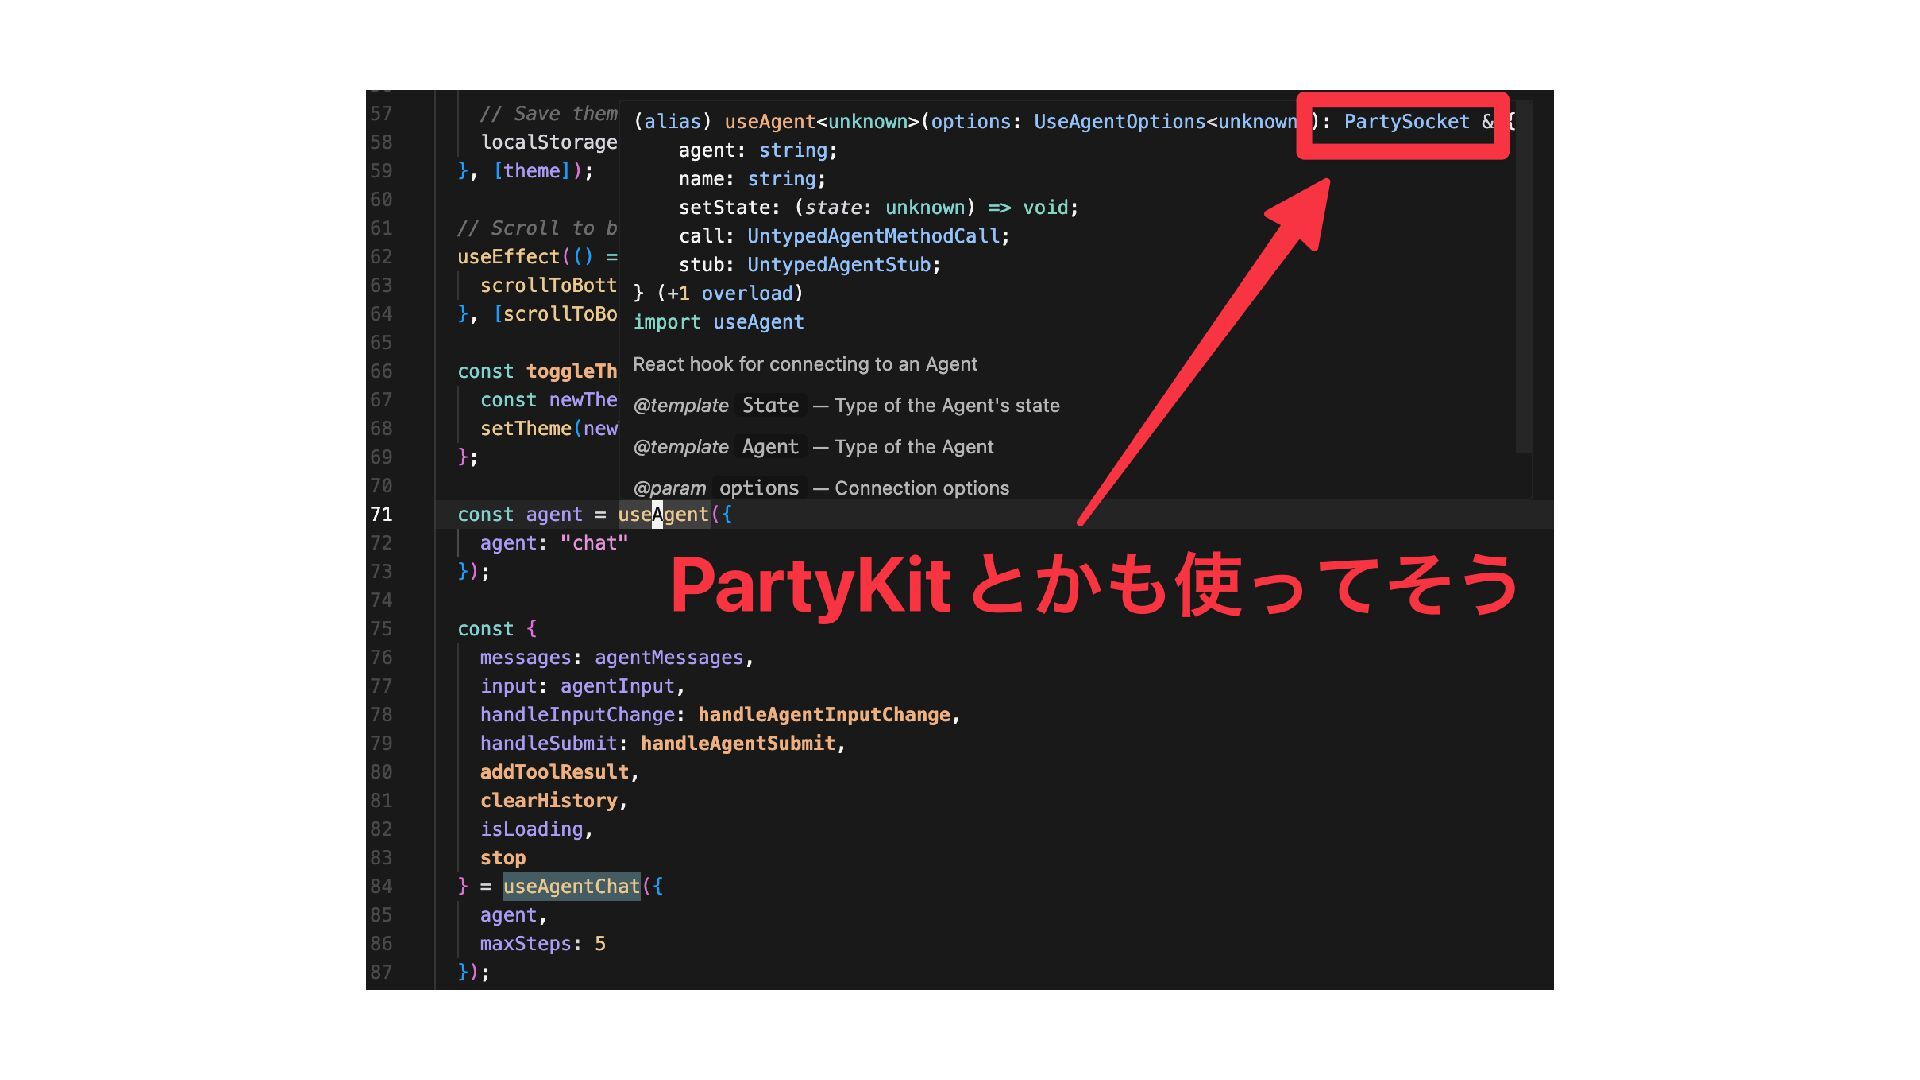1920x1080 pixels.
Task: Click the useAgent call on line 71
Action: [663, 514]
